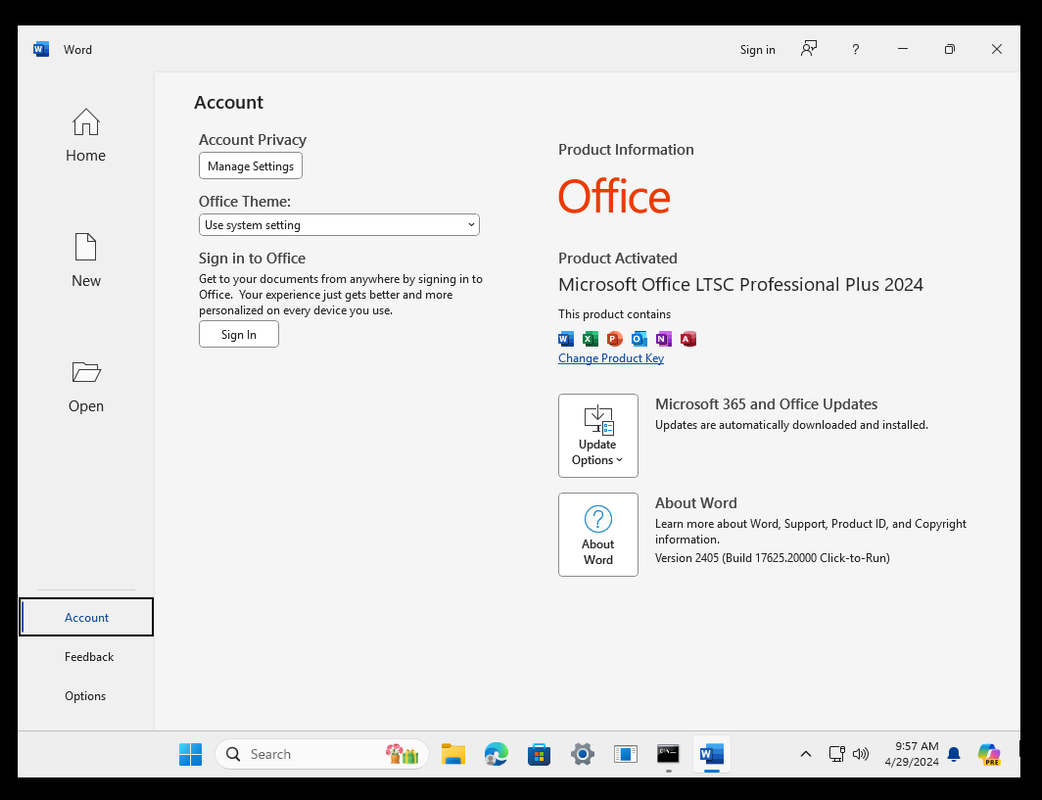Click 'Microsoft 365 and Office Updates' heading

coord(766,404)
